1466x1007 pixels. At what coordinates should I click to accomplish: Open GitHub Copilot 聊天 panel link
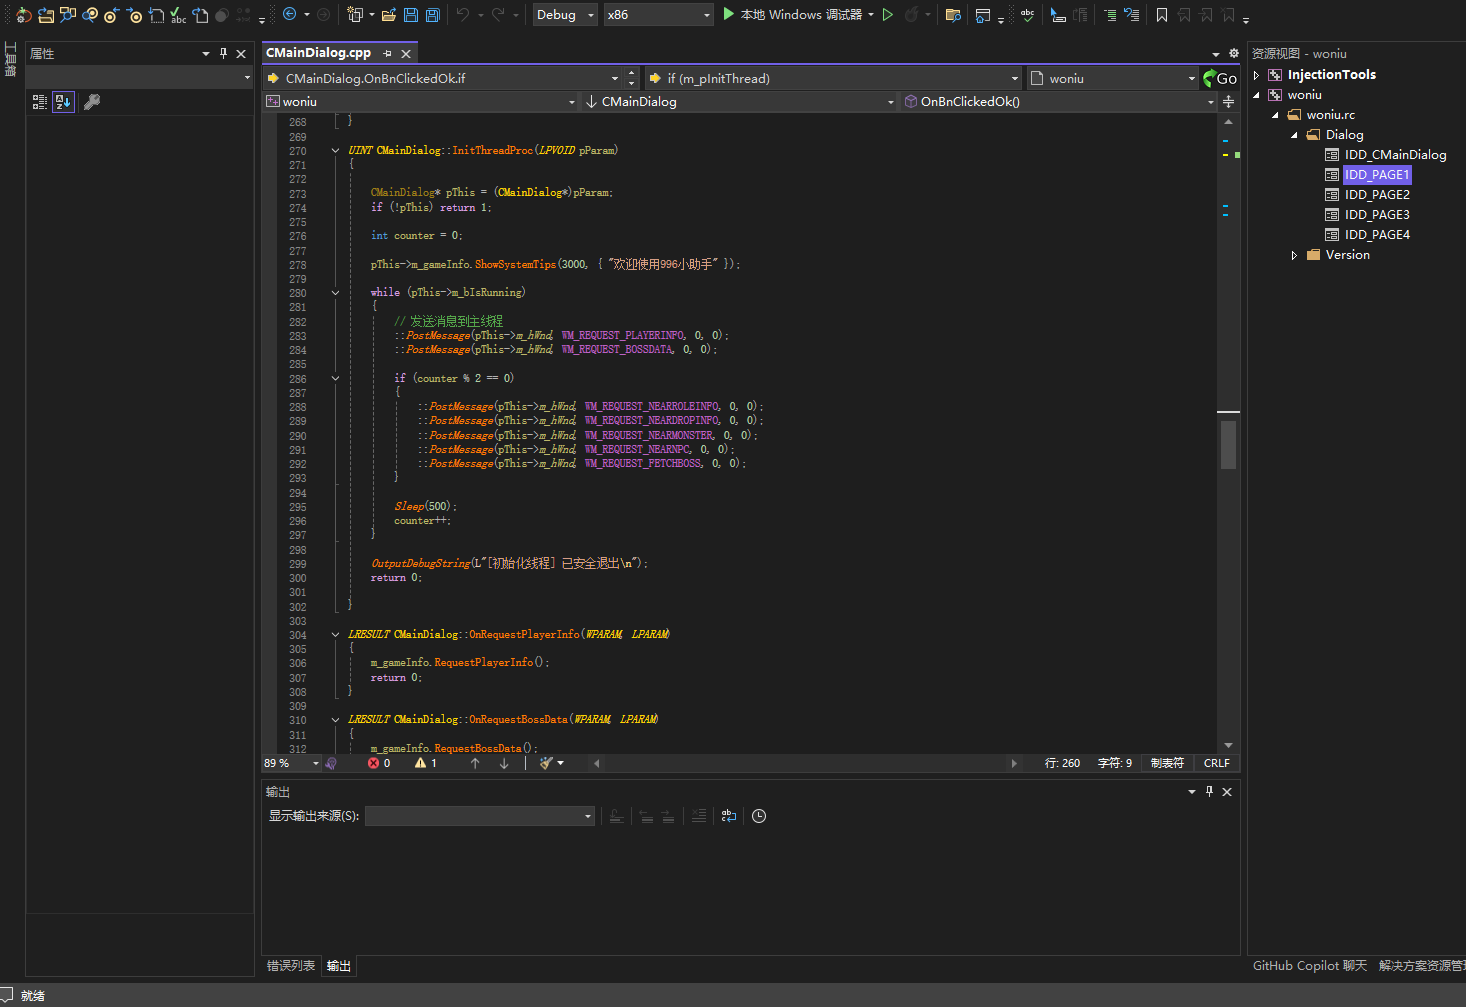[x=1309, y=966]
